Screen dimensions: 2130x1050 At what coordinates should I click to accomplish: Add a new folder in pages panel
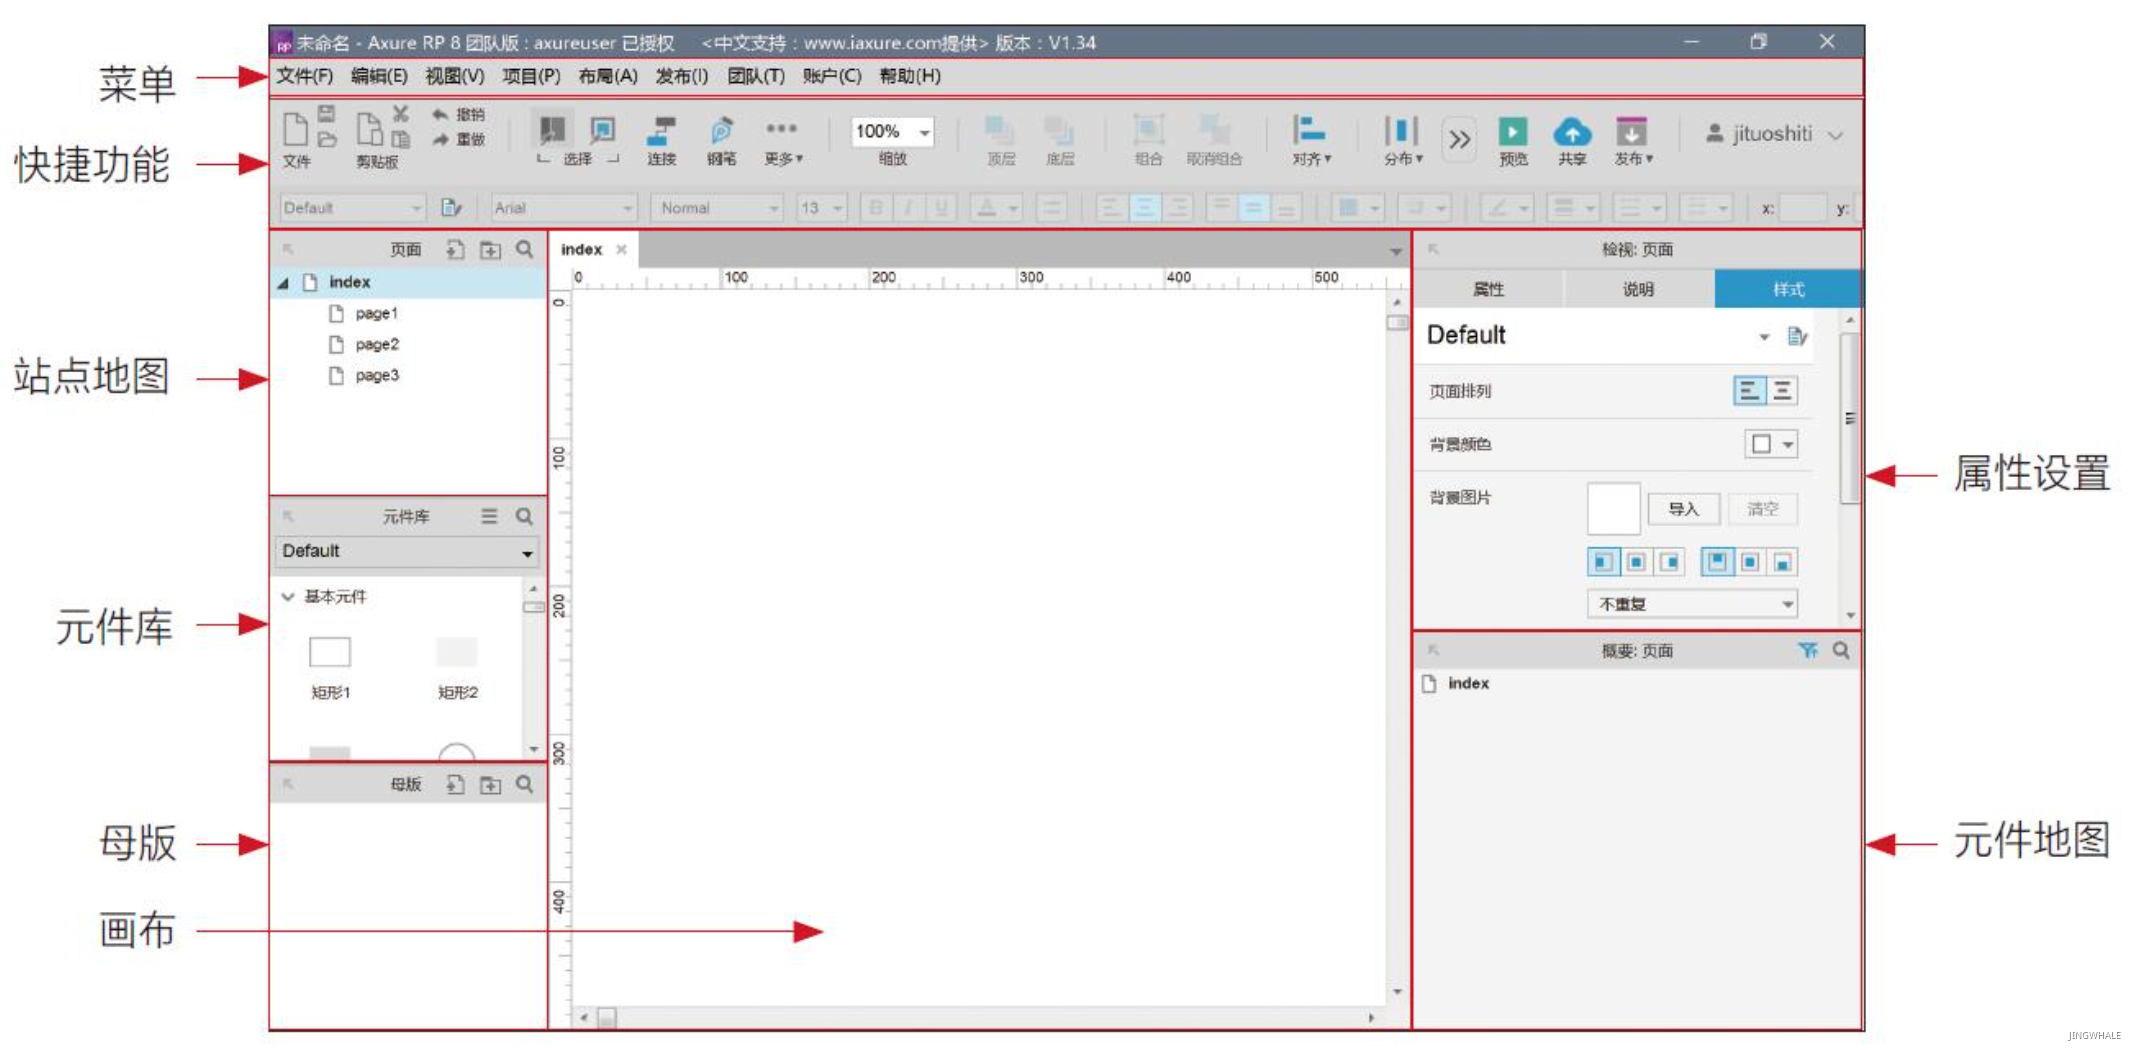tap(490, 250)
